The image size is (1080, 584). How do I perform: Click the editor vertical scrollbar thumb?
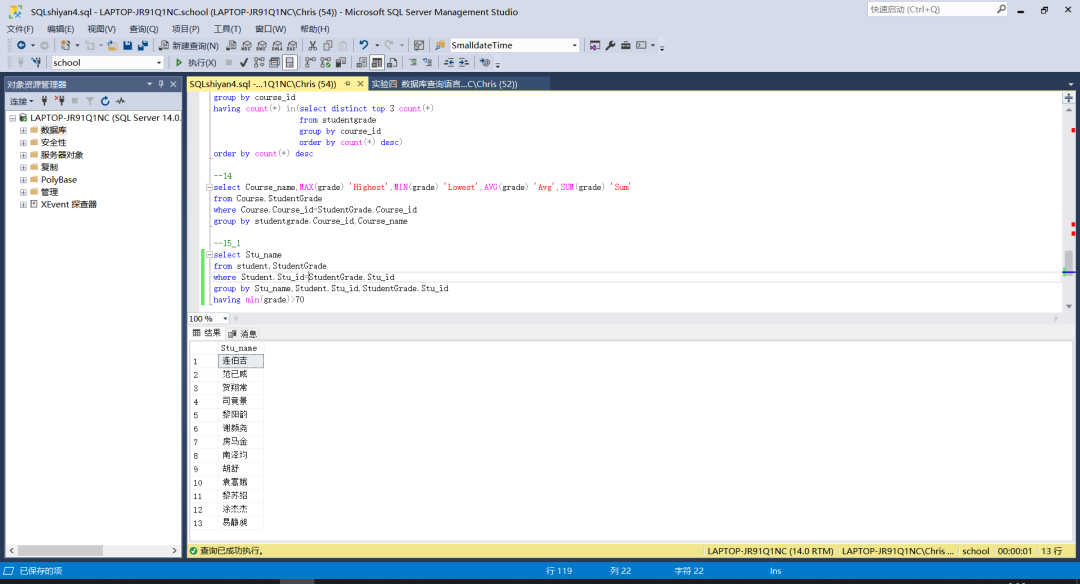[x=1068, y=261]
